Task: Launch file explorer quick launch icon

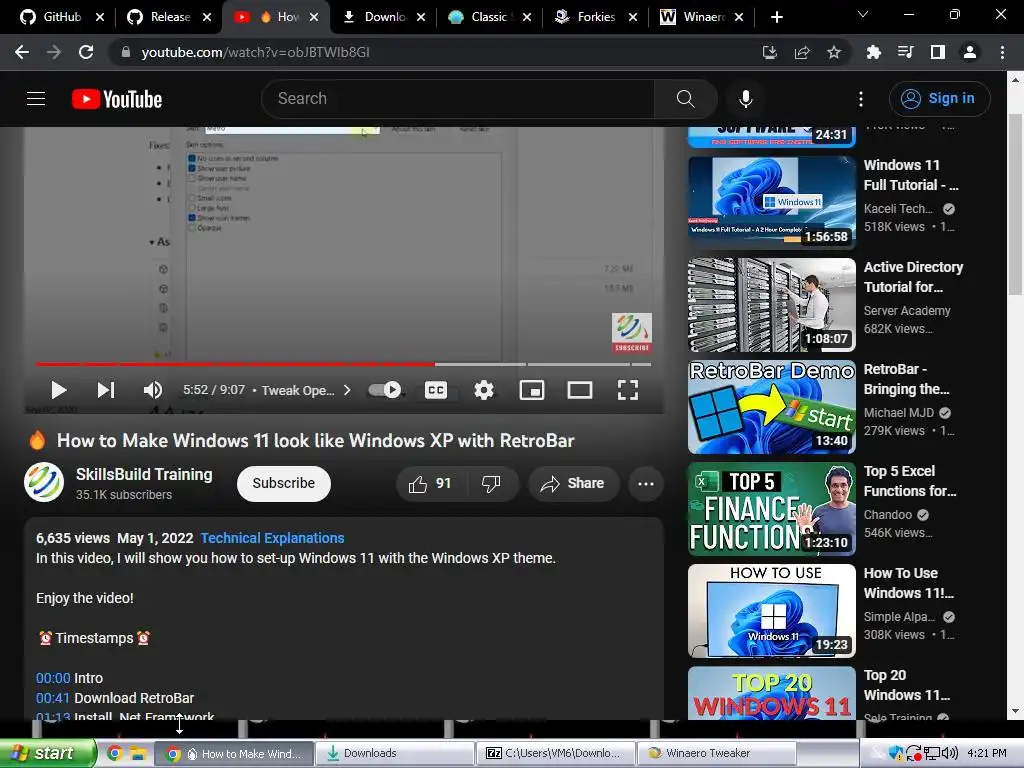Action: pyautogui.click(x=137, y=753)
